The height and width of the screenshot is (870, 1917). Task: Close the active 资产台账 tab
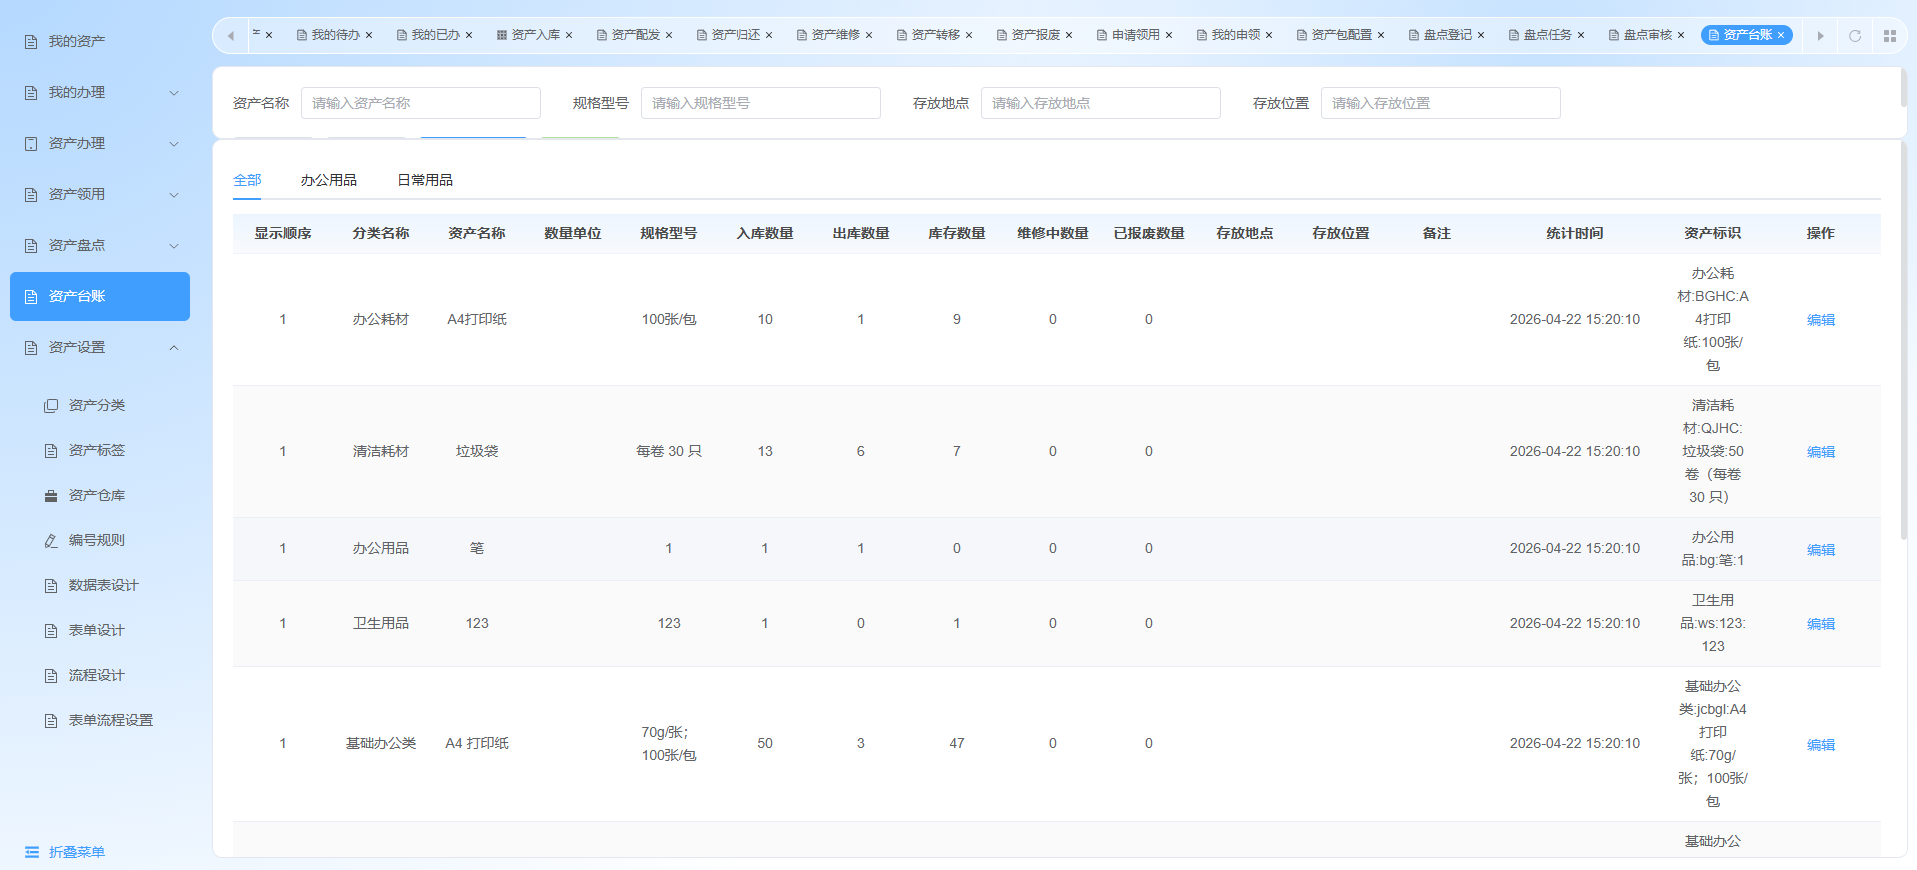pos(1781,35)
